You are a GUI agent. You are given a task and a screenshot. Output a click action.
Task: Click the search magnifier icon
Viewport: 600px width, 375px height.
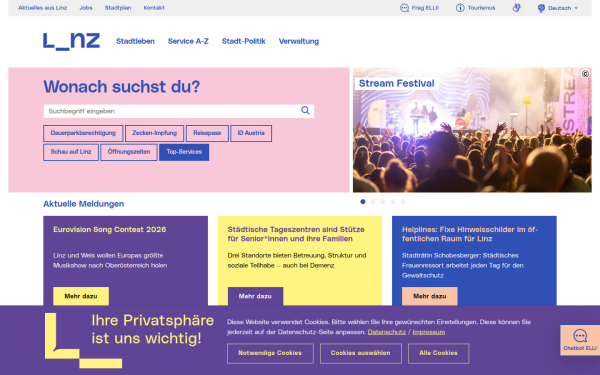click(305, 111)
